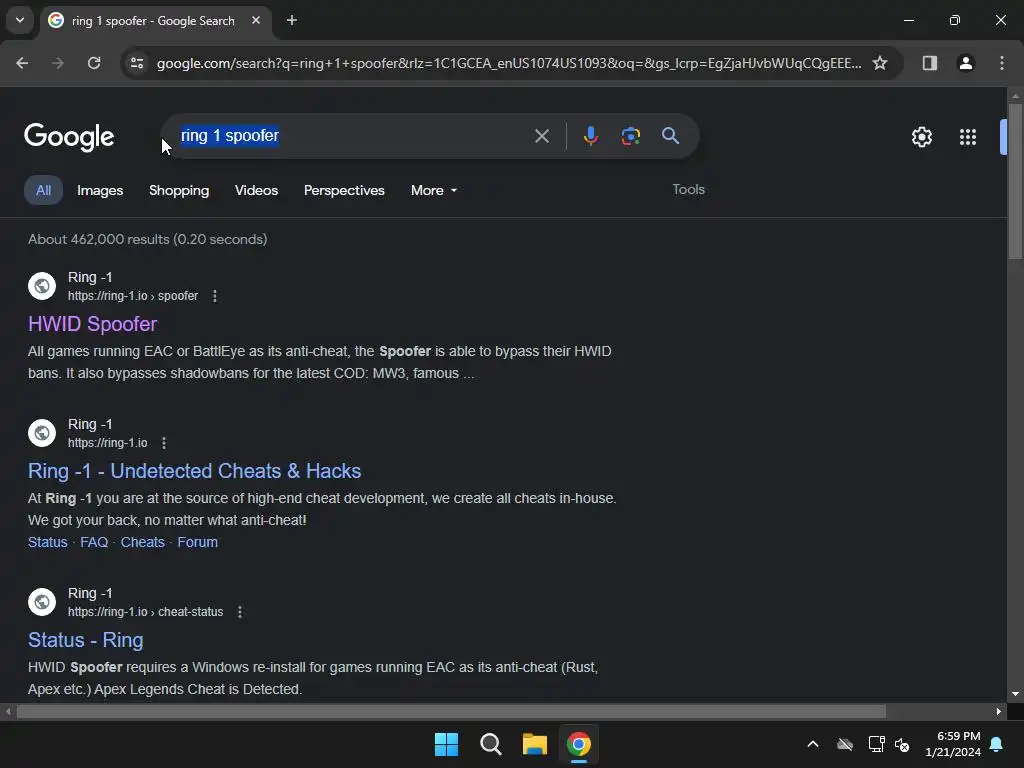
Task: Go to Google home via logo
Action: (69, 137)
